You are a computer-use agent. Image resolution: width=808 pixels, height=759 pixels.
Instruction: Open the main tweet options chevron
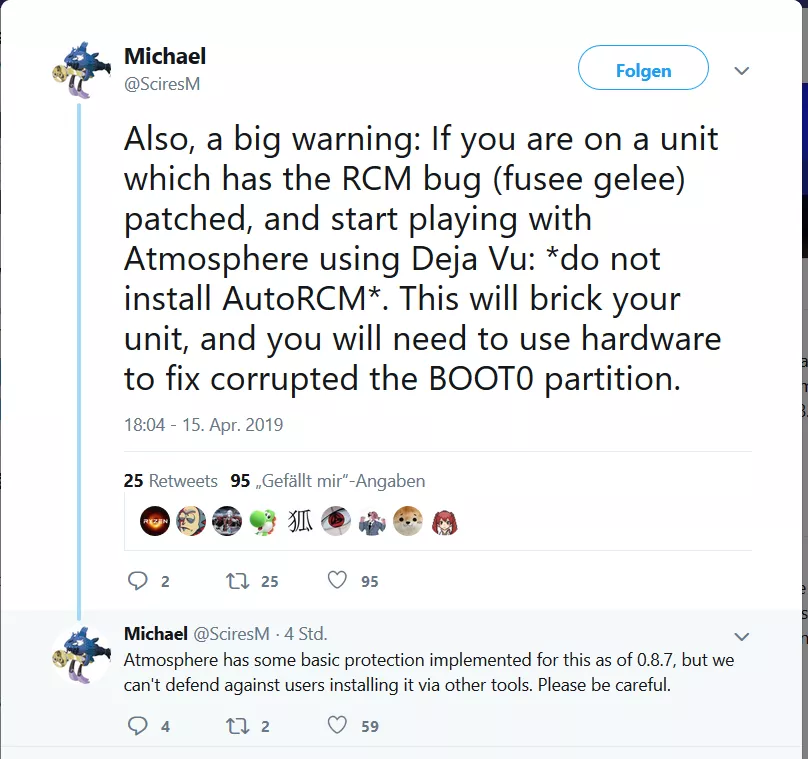pyautogui.click(x=741, y=71)
